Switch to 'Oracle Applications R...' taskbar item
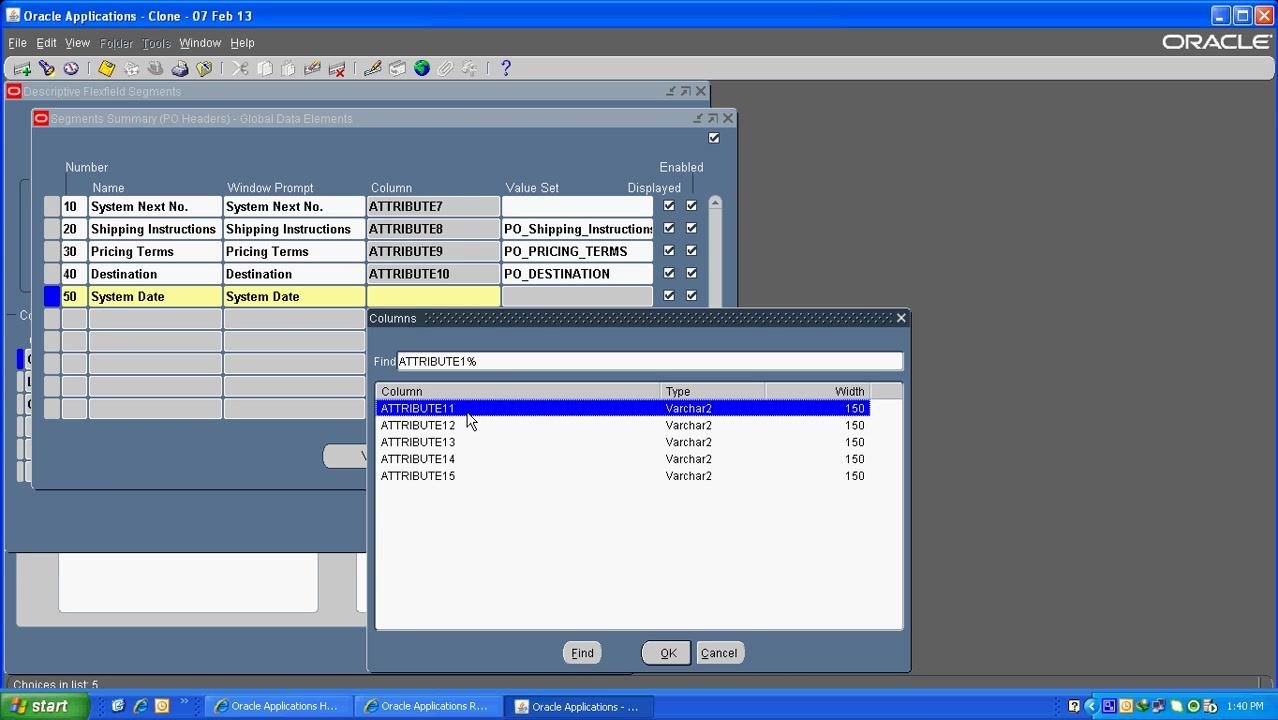The image size is (1278, 720). [430, 706]
